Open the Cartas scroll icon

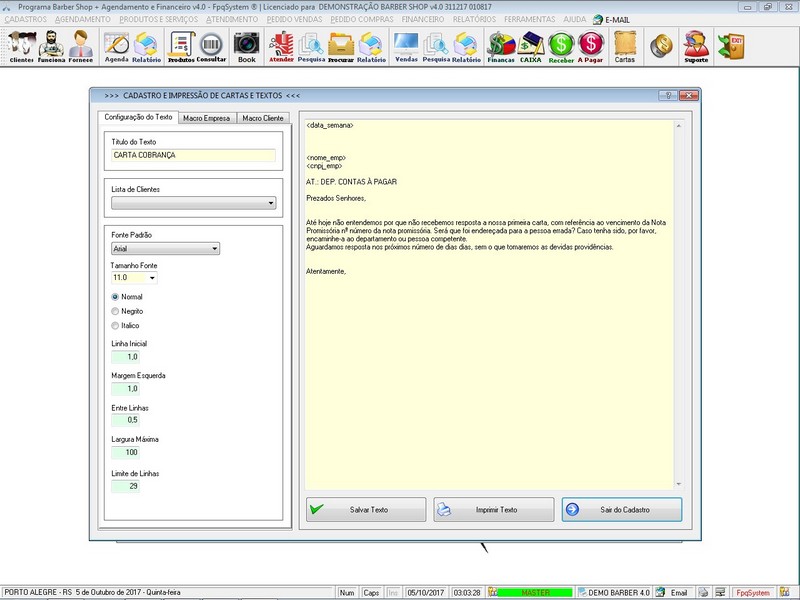tap(625, 47)
